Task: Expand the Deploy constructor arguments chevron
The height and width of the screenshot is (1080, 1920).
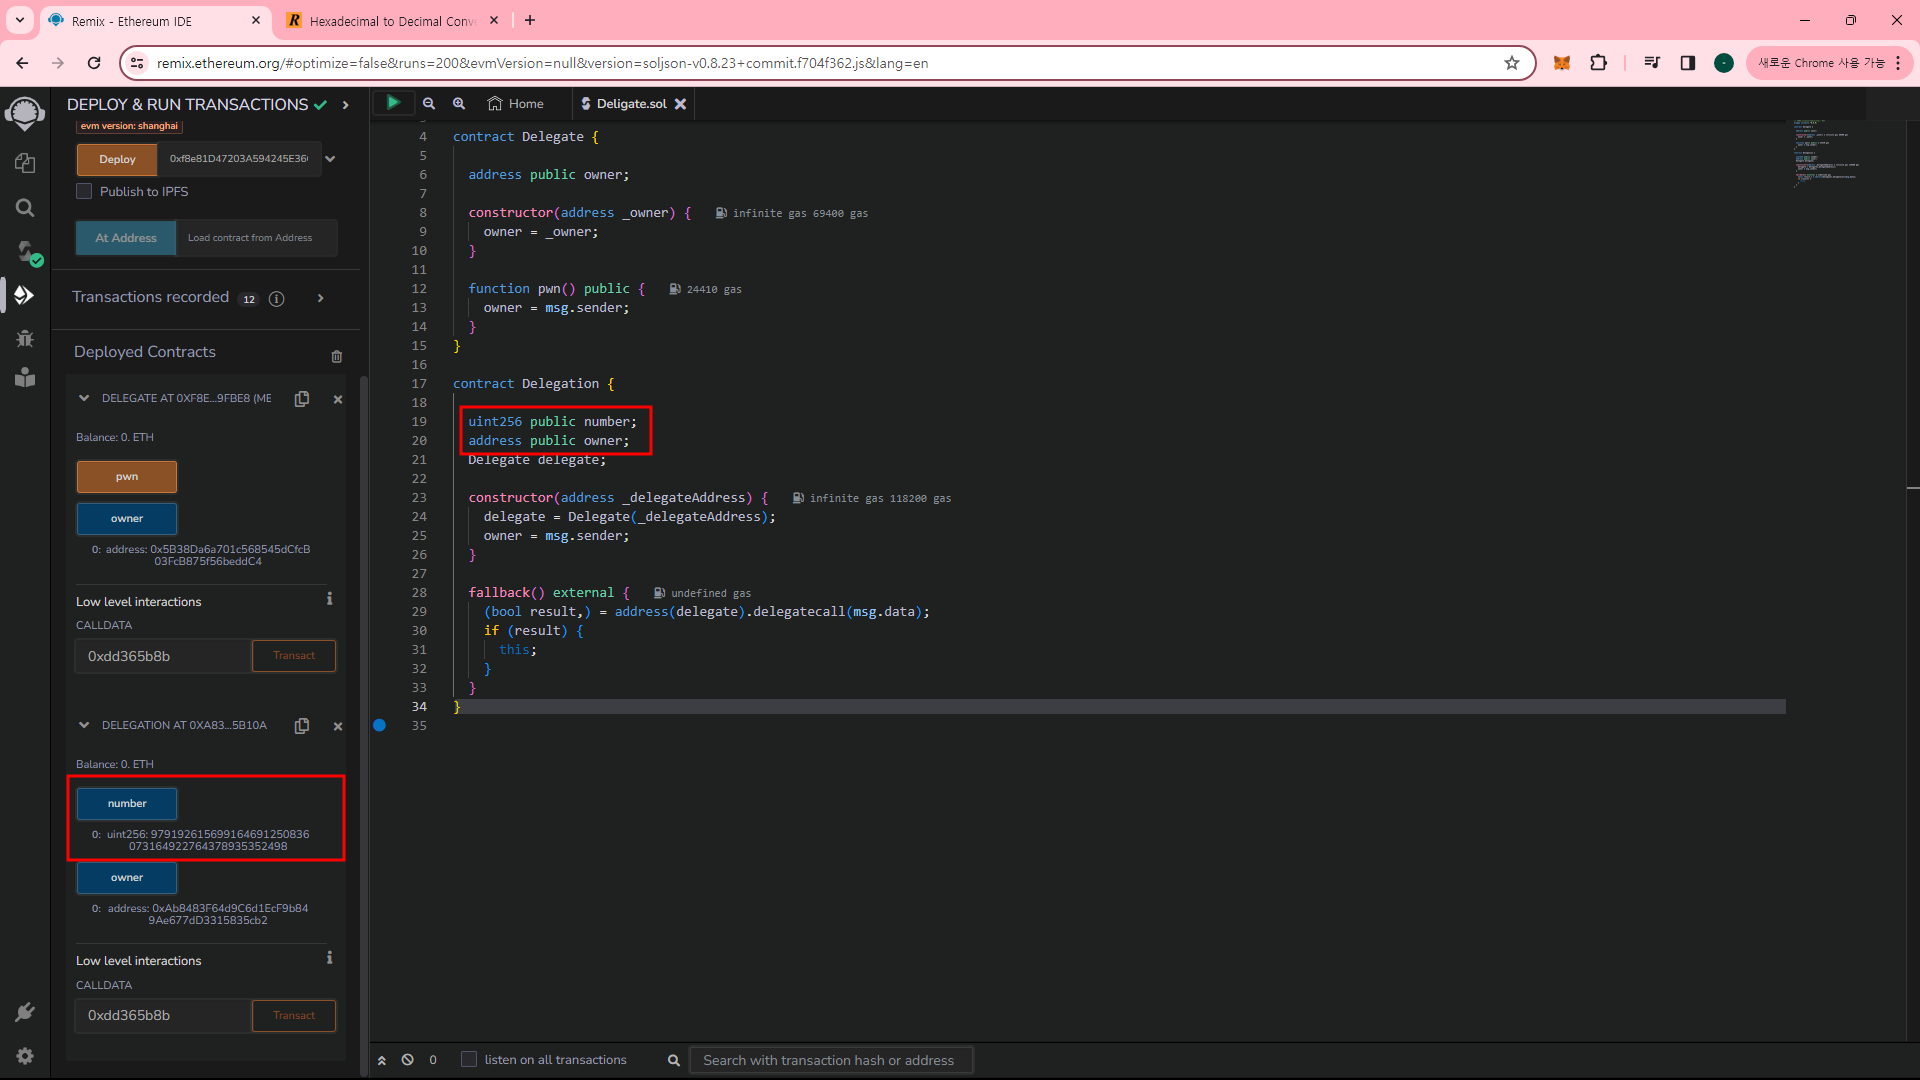Action: coord(330,159)
